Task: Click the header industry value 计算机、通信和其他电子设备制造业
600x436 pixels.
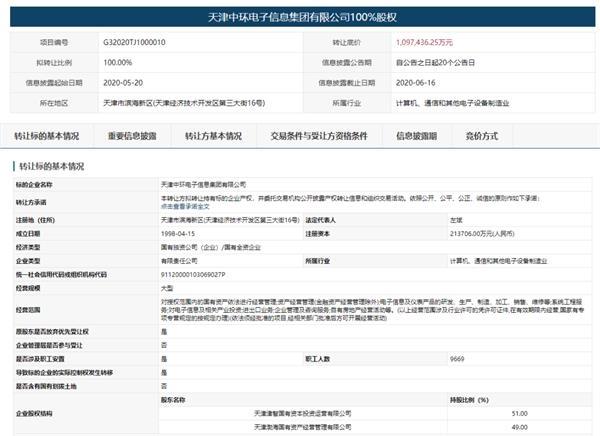Action: pos(453,103)
